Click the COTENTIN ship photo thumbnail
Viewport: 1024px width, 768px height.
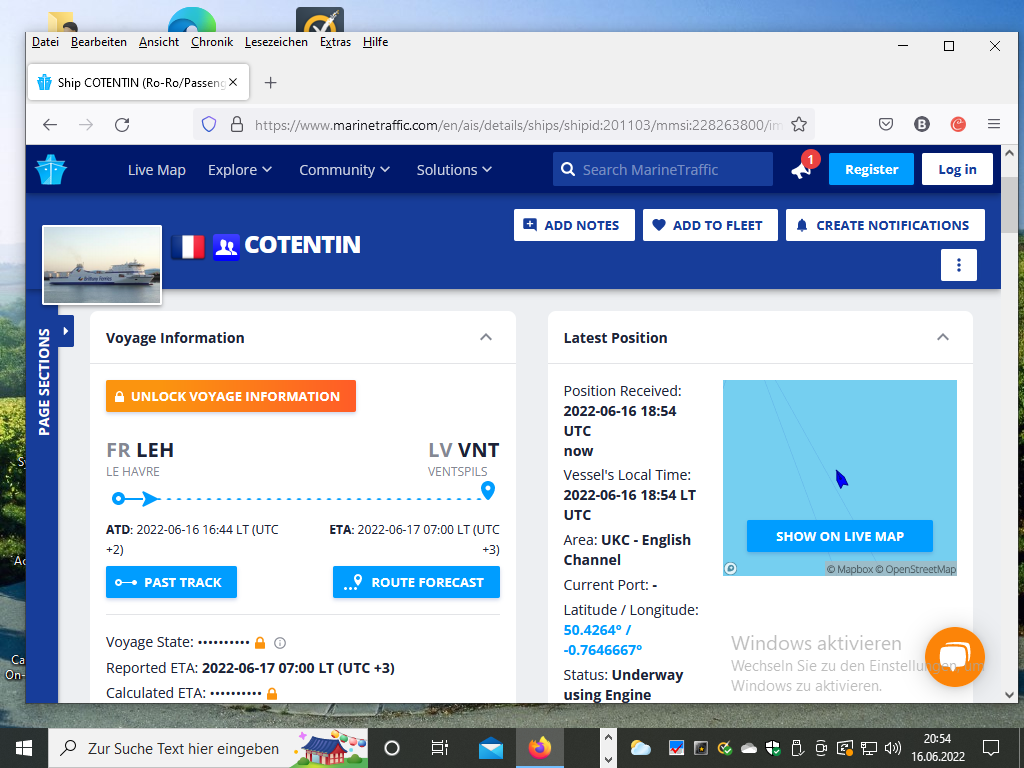pos(102,264)
